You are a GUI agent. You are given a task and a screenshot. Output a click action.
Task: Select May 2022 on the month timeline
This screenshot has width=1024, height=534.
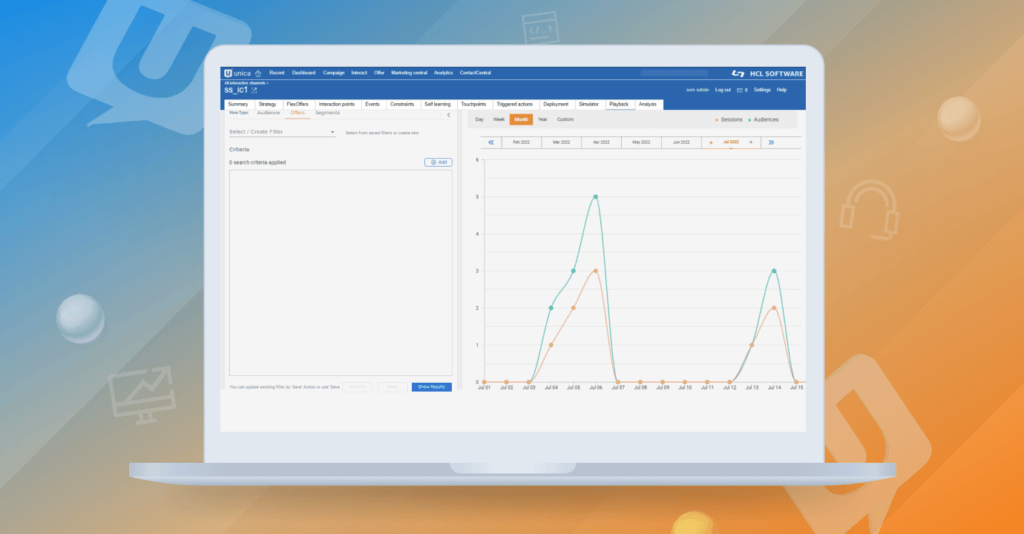[641, 143]
